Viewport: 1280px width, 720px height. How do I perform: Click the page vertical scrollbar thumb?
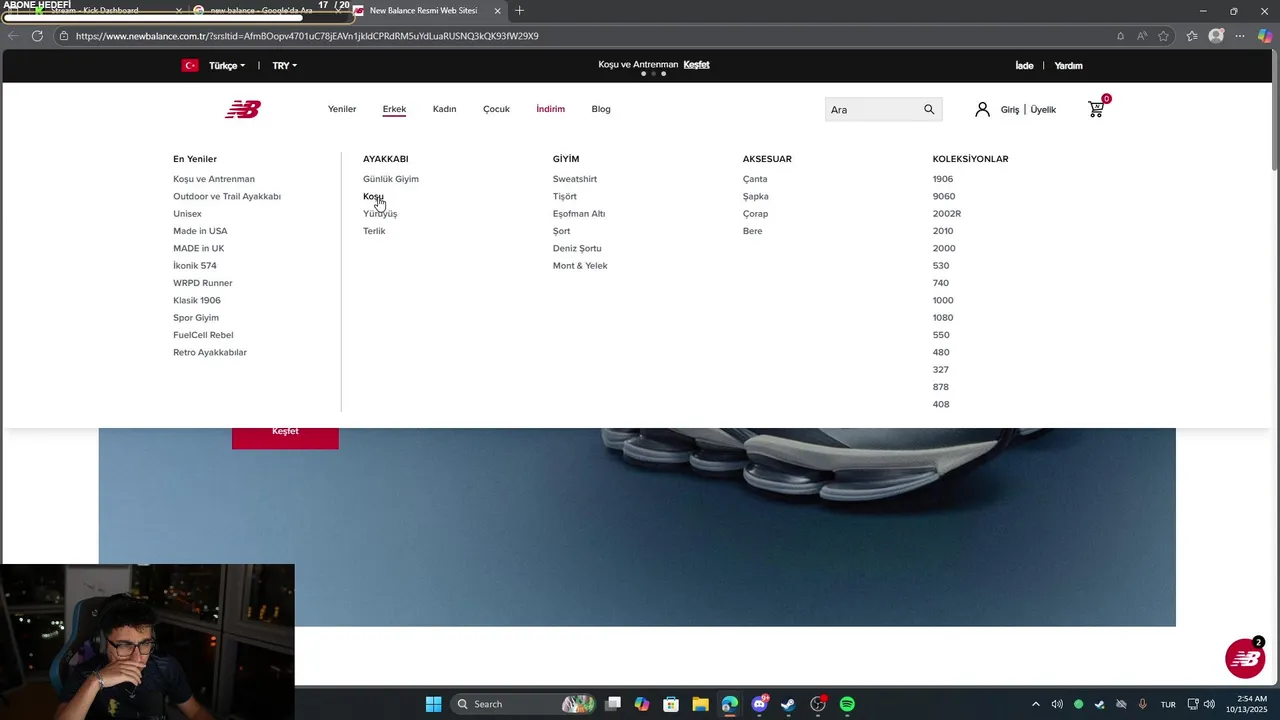pyautogui.click(x=1274, y=112)
